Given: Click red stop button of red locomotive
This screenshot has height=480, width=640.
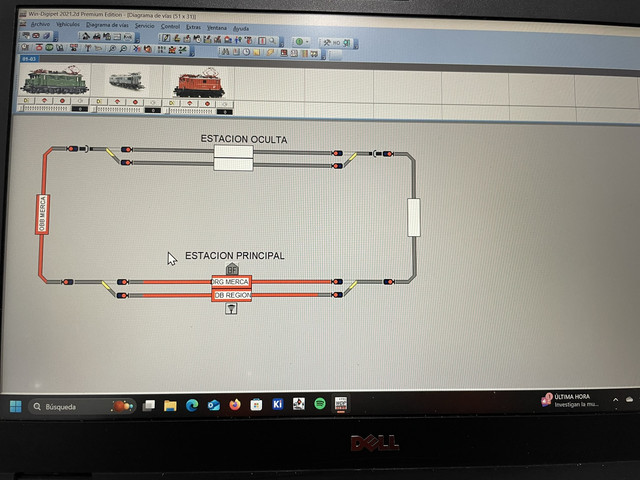Looking at the screenshot, I should (207, 104).
